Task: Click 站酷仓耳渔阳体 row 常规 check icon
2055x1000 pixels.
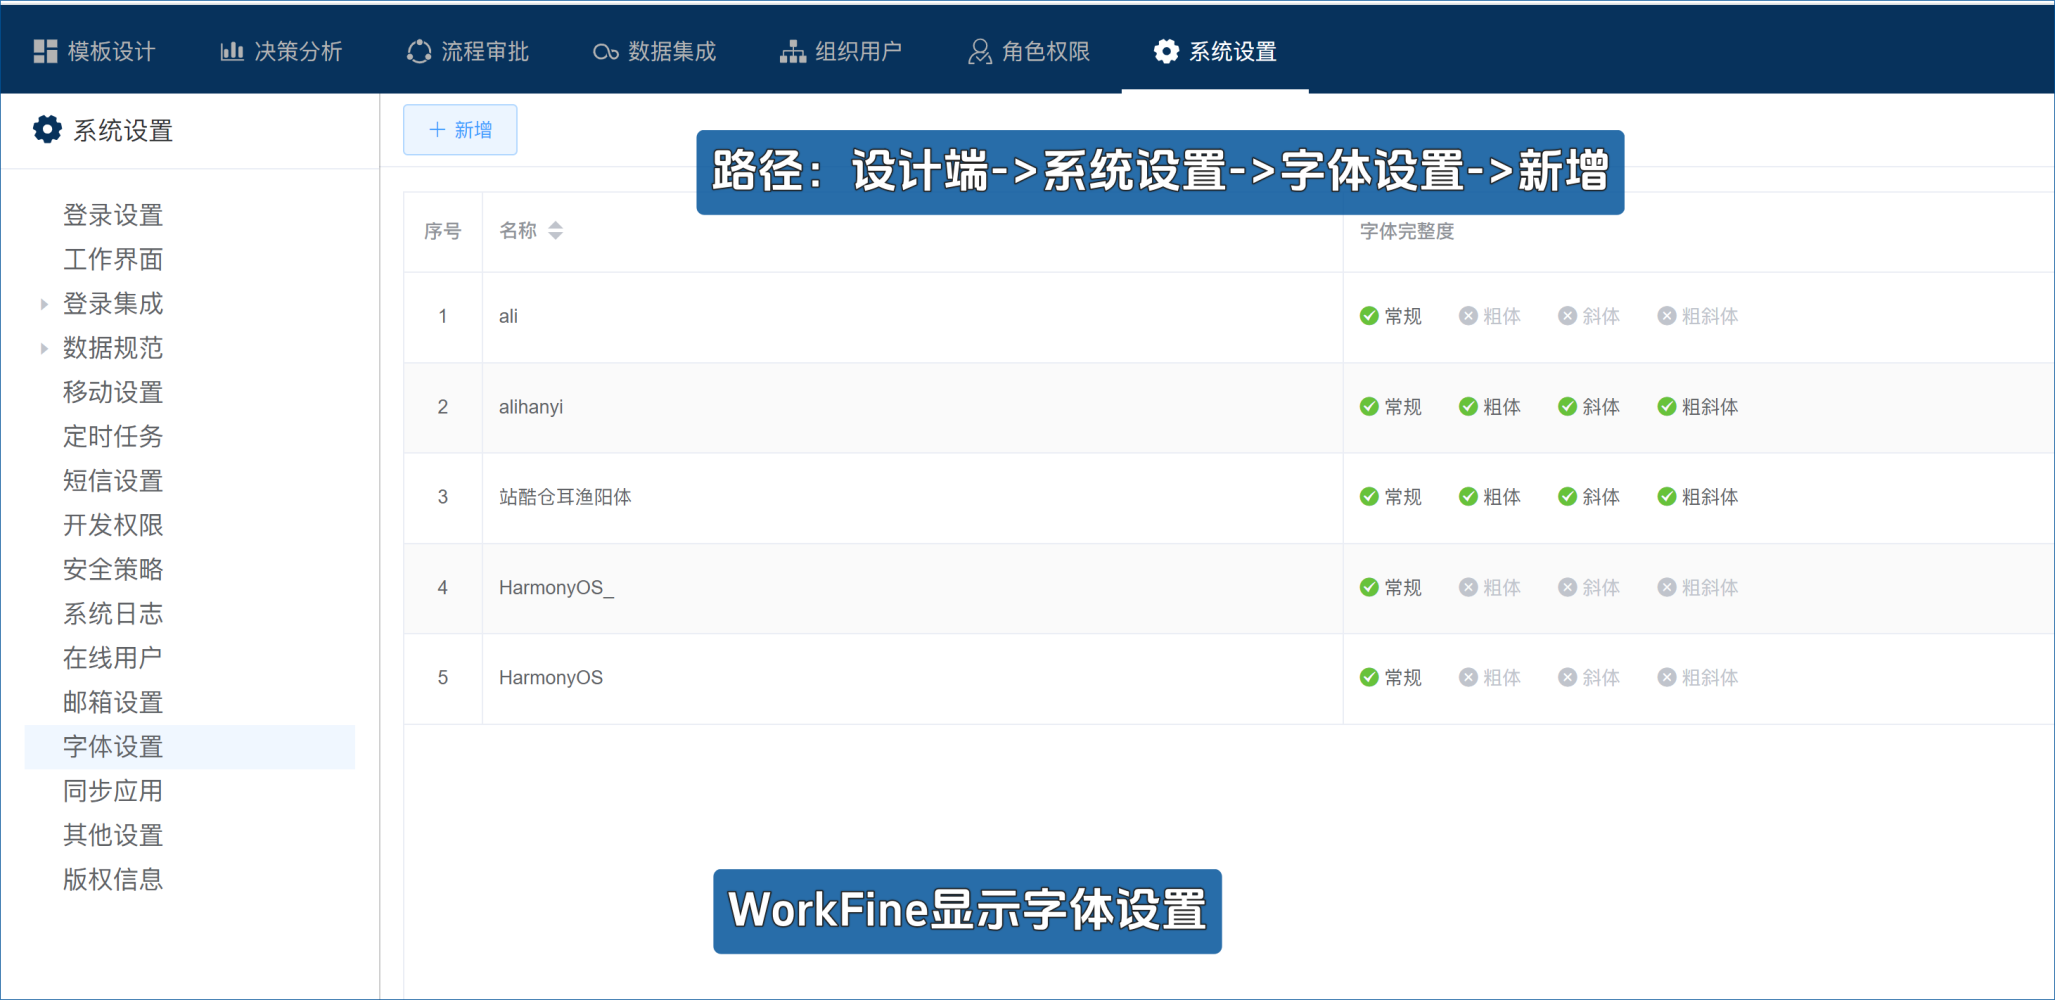Action: (1369, 497)
